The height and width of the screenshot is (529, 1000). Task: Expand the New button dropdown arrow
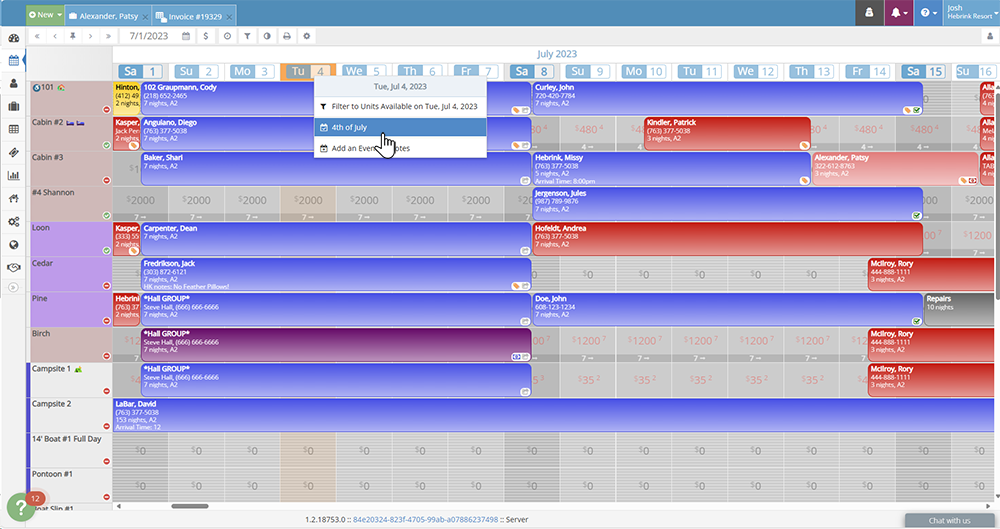click(x=60, y=15)
